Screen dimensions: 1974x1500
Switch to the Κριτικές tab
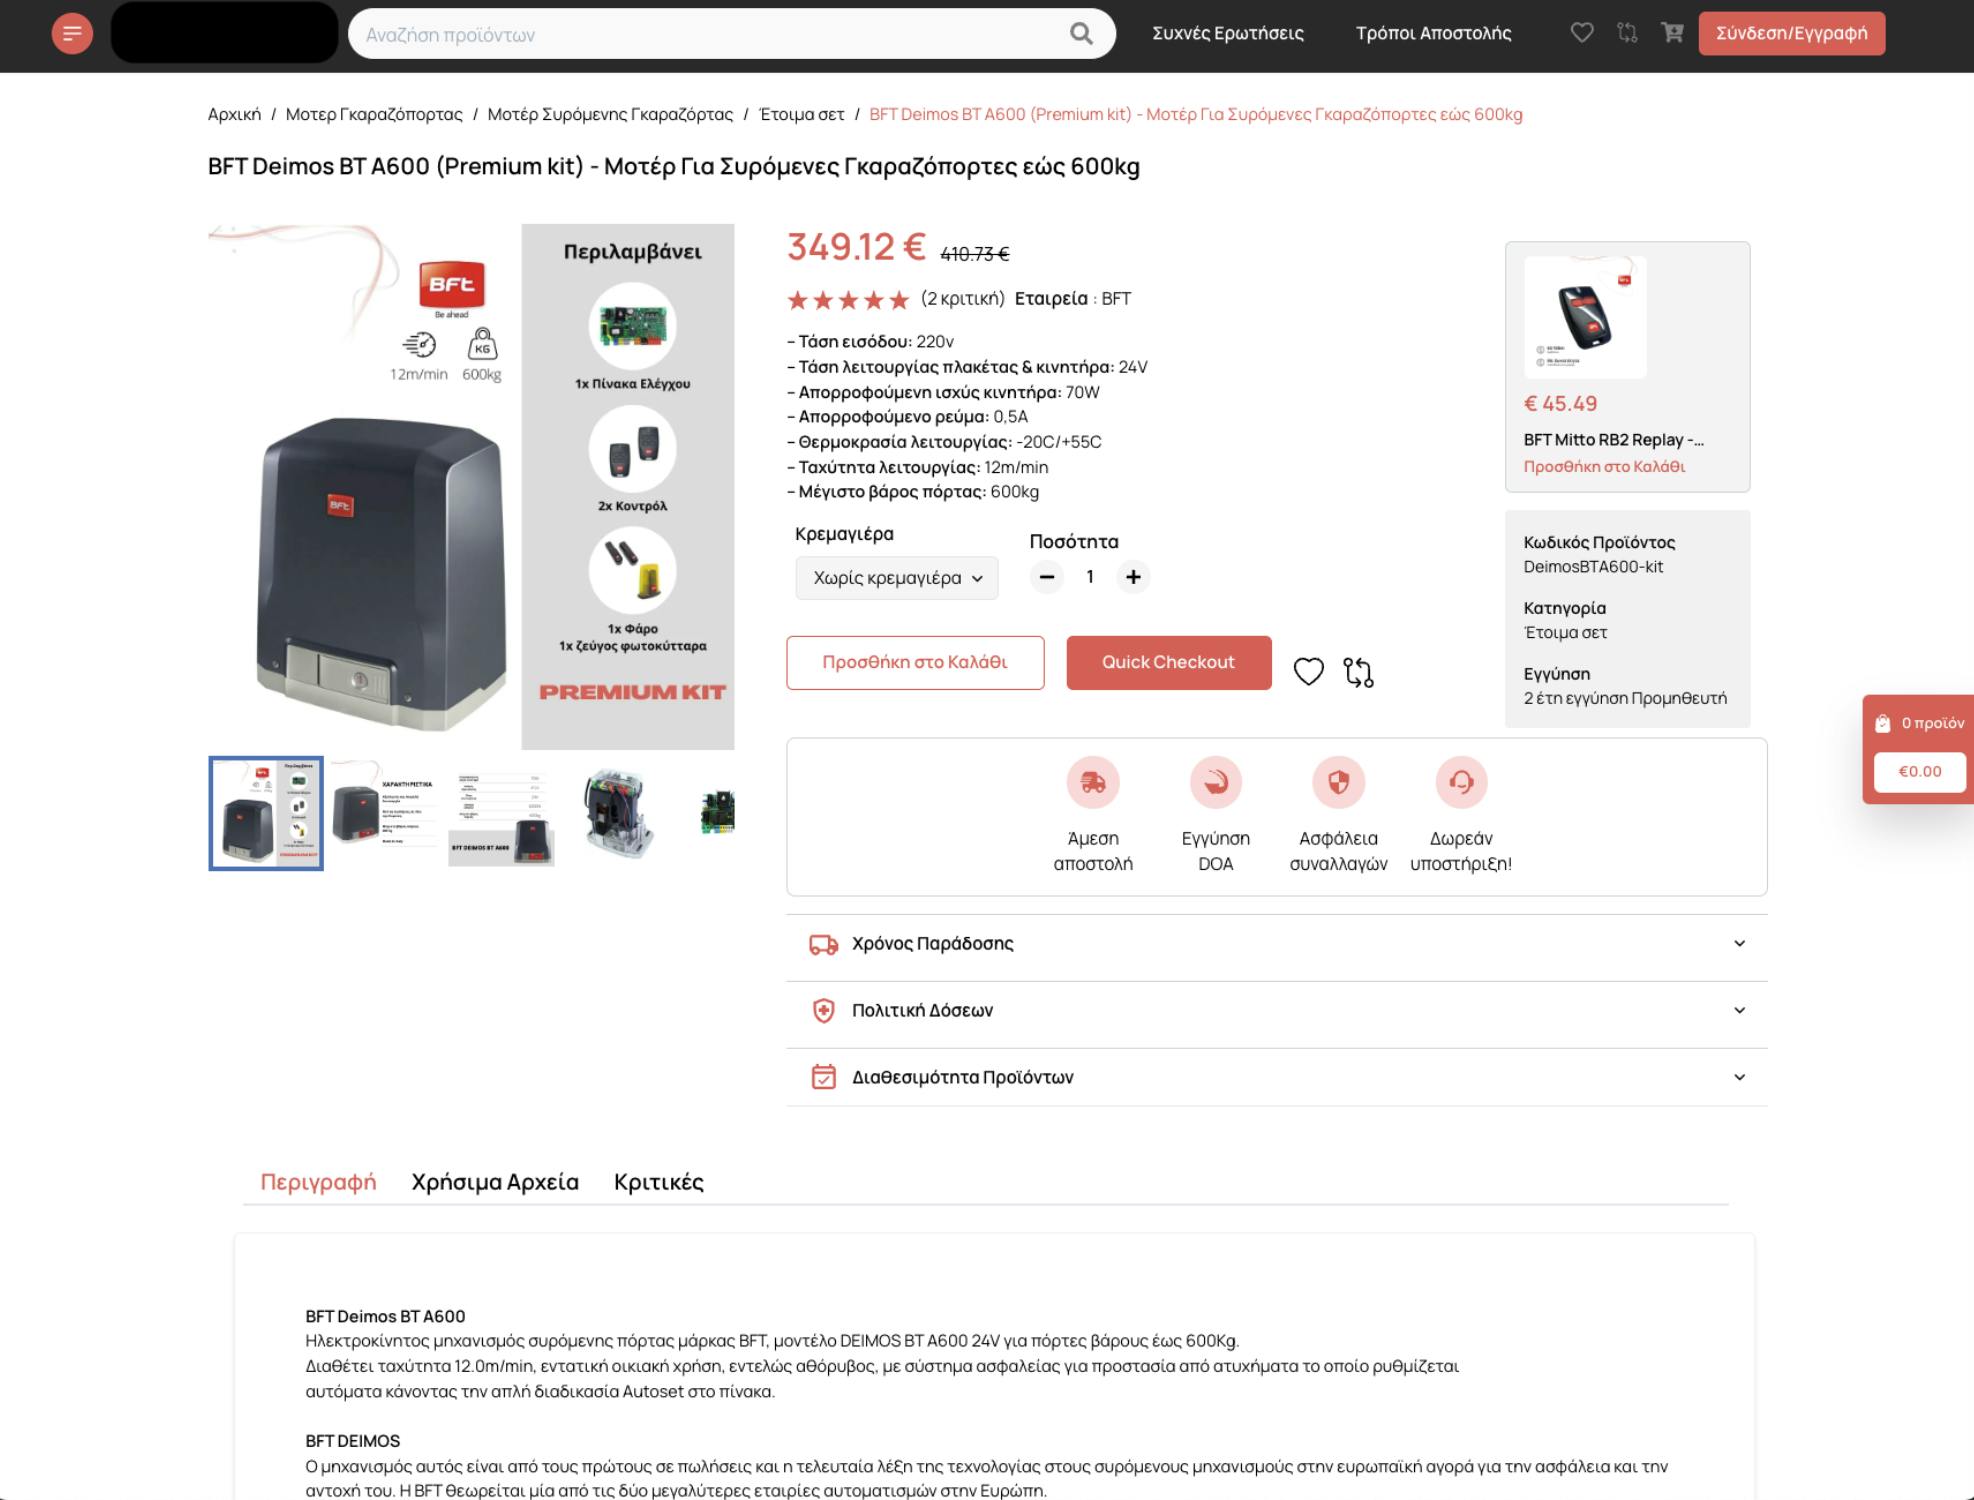tap(659, 1182)
